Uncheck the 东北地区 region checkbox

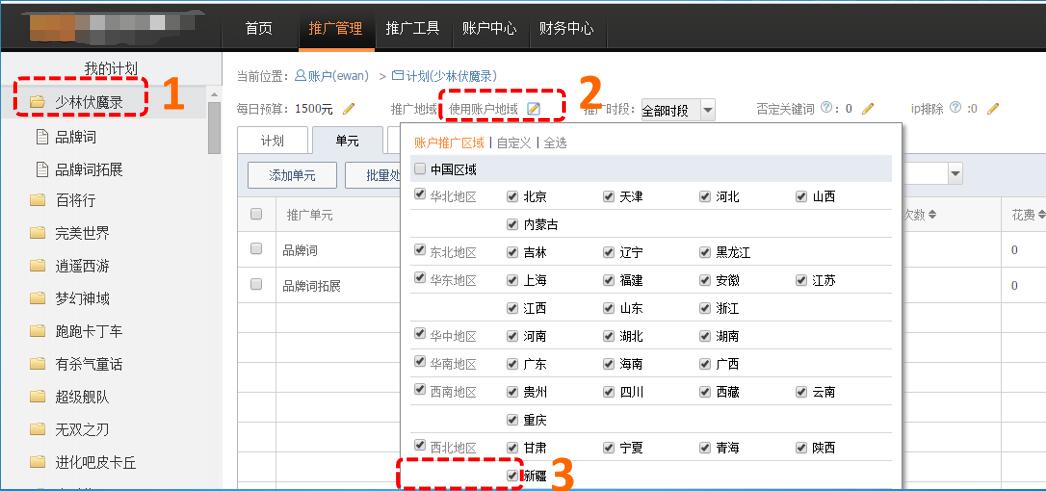[420, 250]
